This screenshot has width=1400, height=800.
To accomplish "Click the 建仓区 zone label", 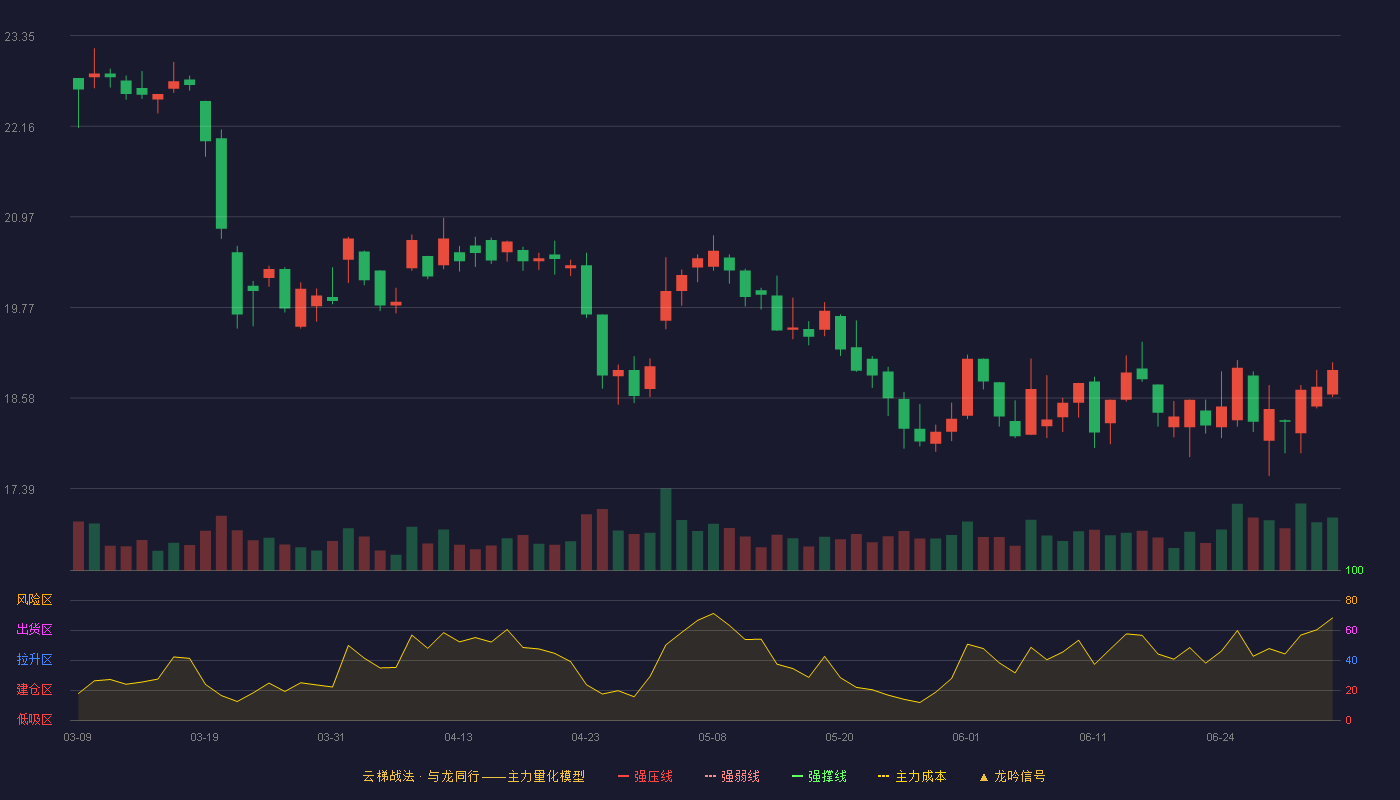I will (35, 690).
